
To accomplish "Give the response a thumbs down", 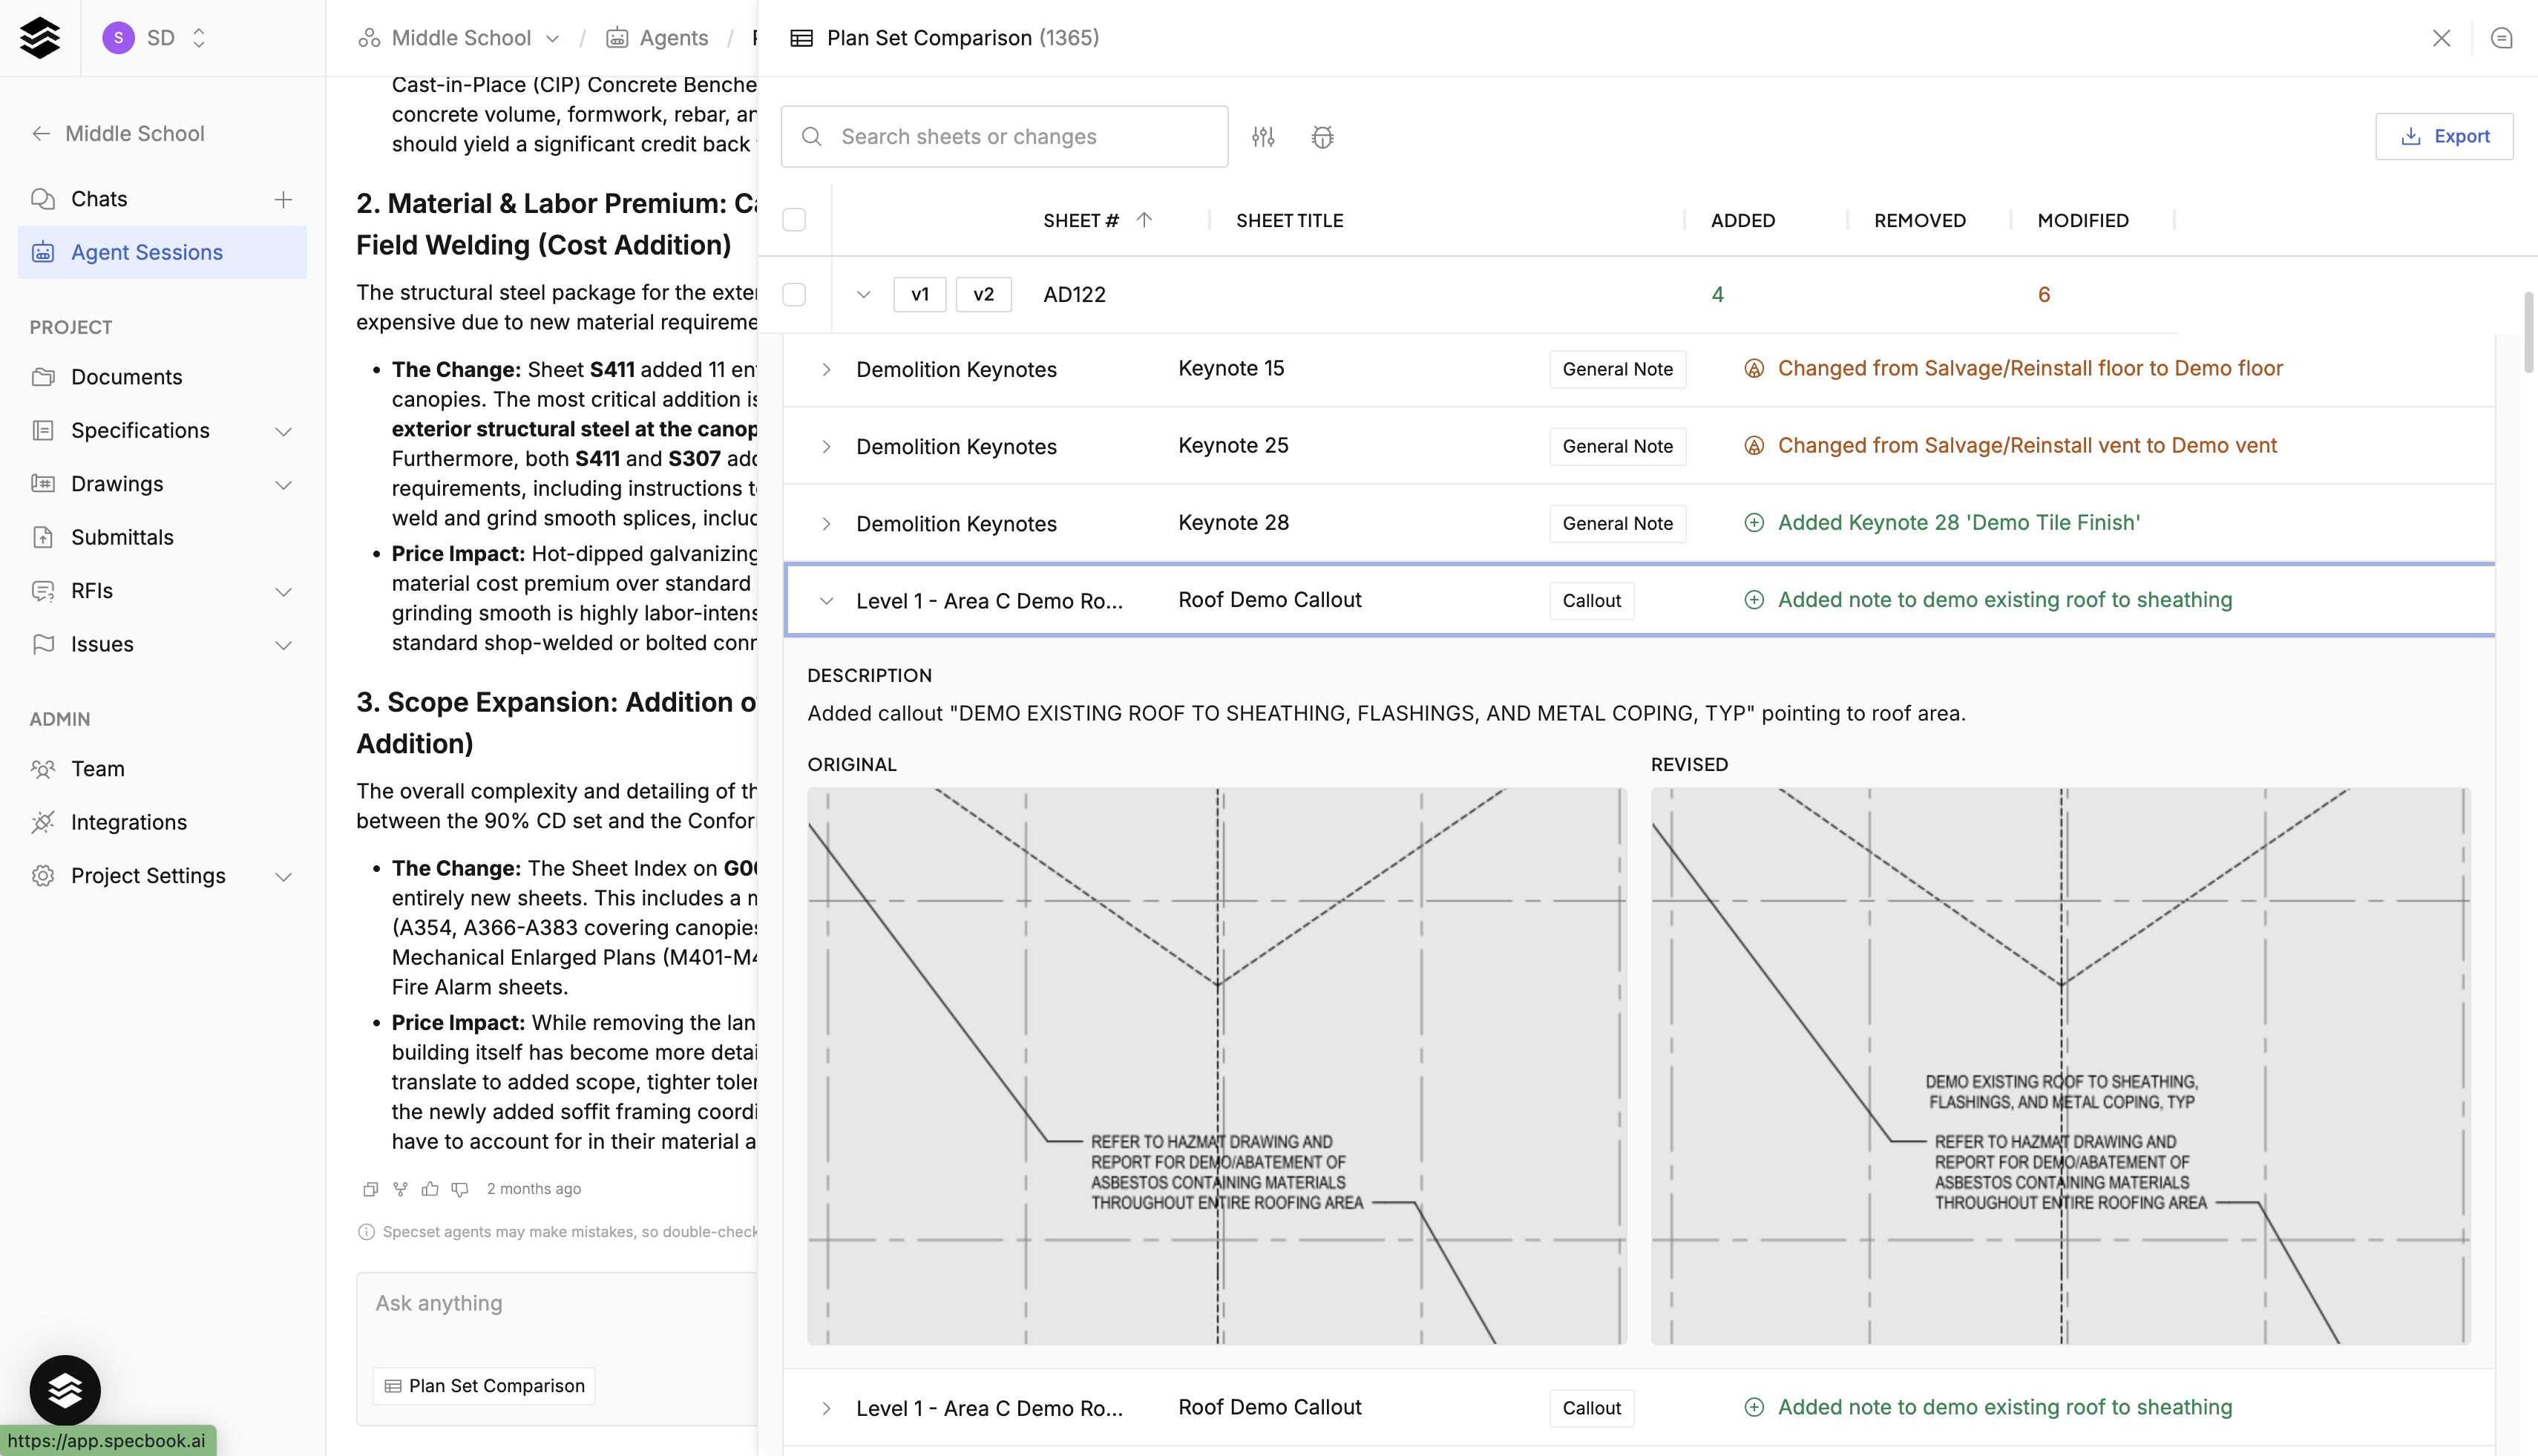I will [460, 1189].
